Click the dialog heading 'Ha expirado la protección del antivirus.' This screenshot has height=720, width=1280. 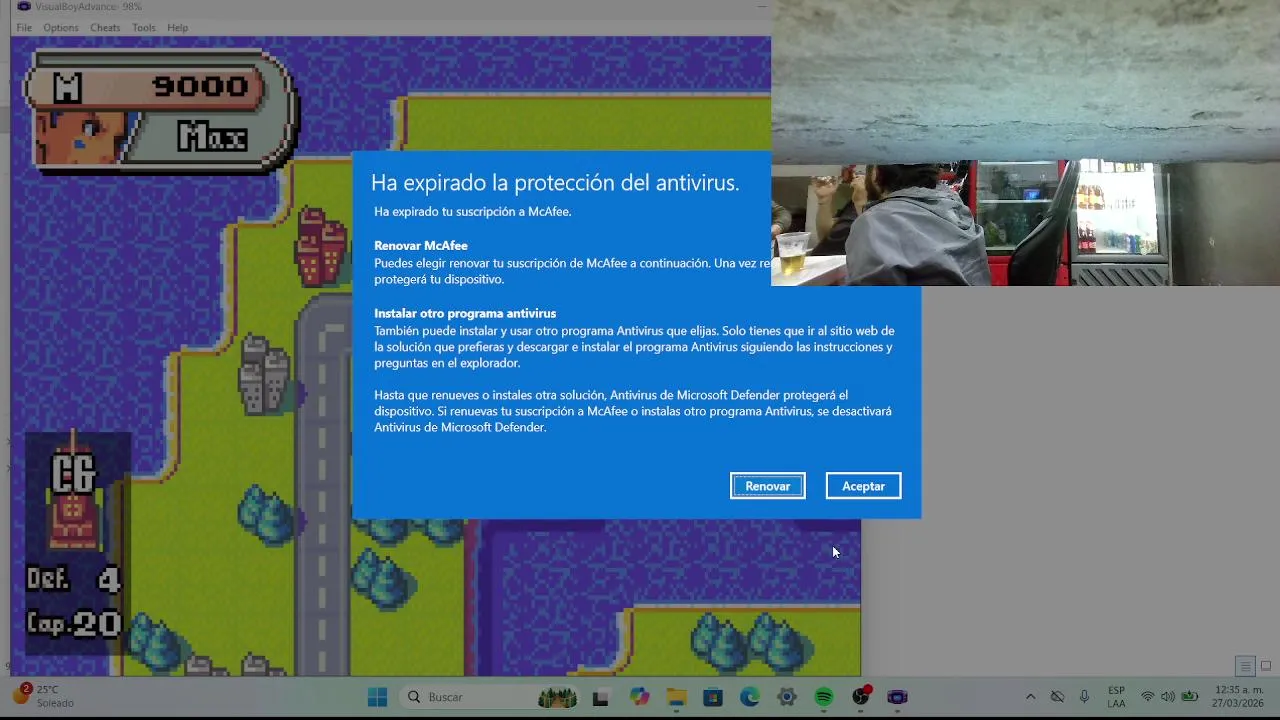coord(555,183)
